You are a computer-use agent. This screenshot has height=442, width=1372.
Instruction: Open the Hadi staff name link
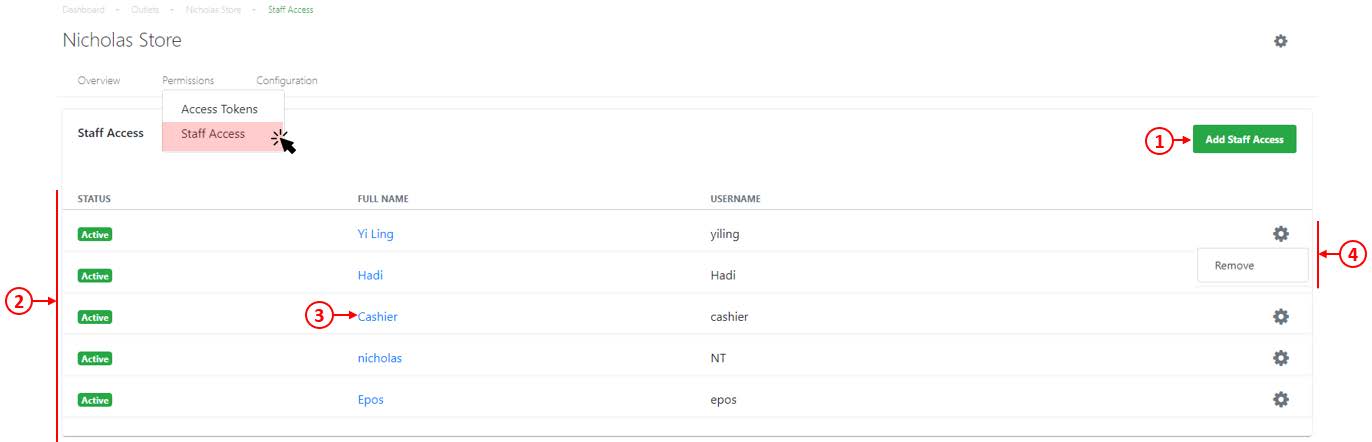[x=370, y=275]
